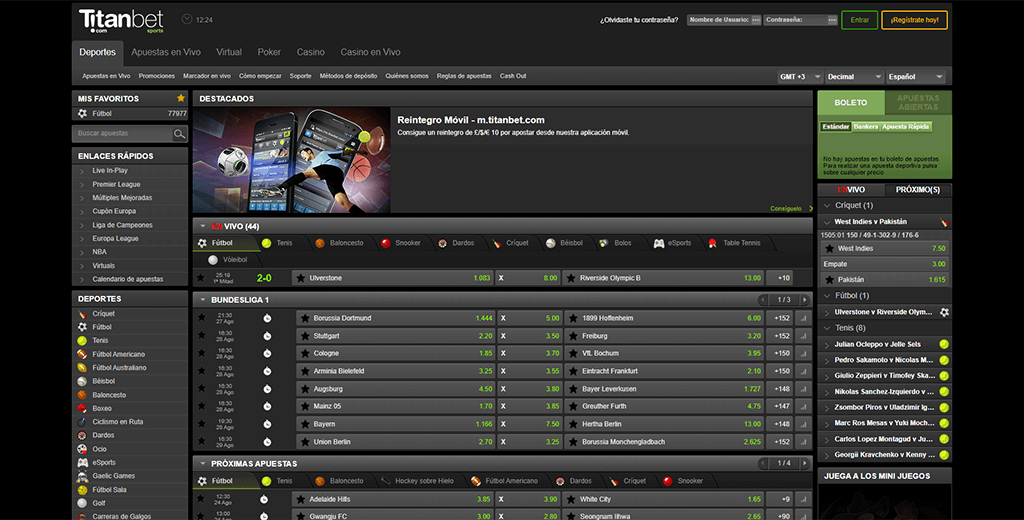This screenshot has width=1024, height=520.
Task: Favorite the Union Berlin match star
Action: 202,442
